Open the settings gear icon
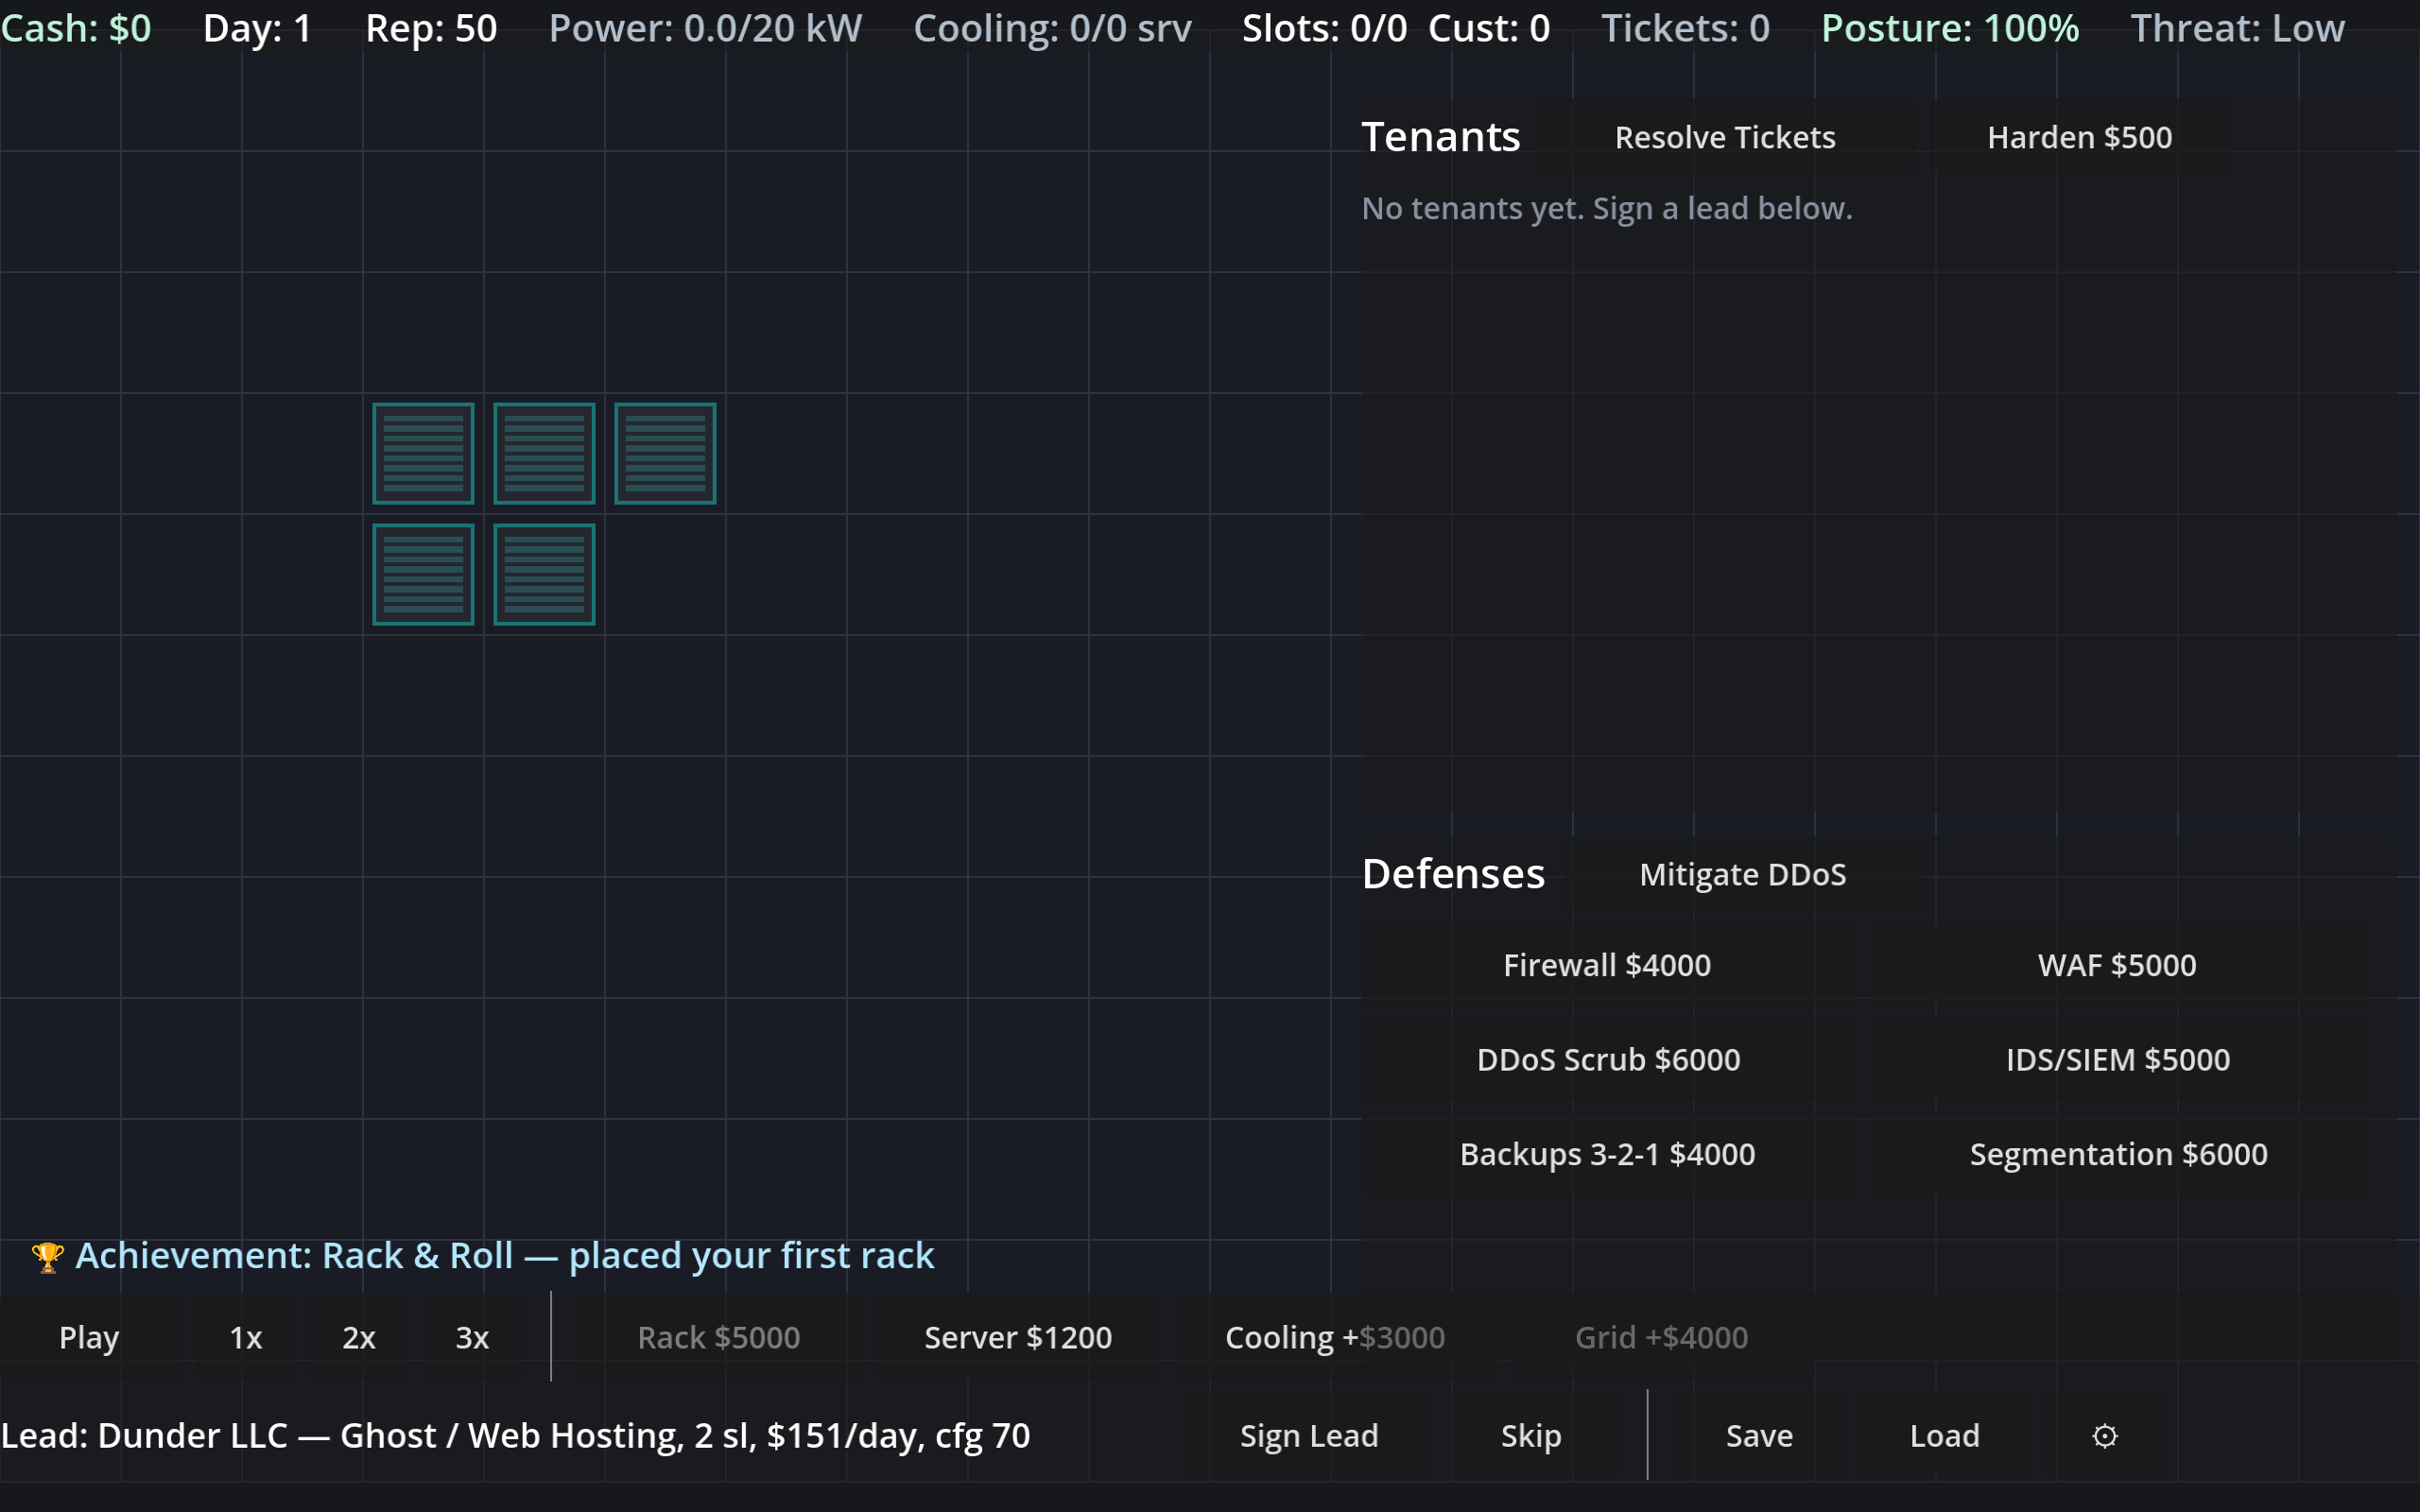 click(2104, 1436)
